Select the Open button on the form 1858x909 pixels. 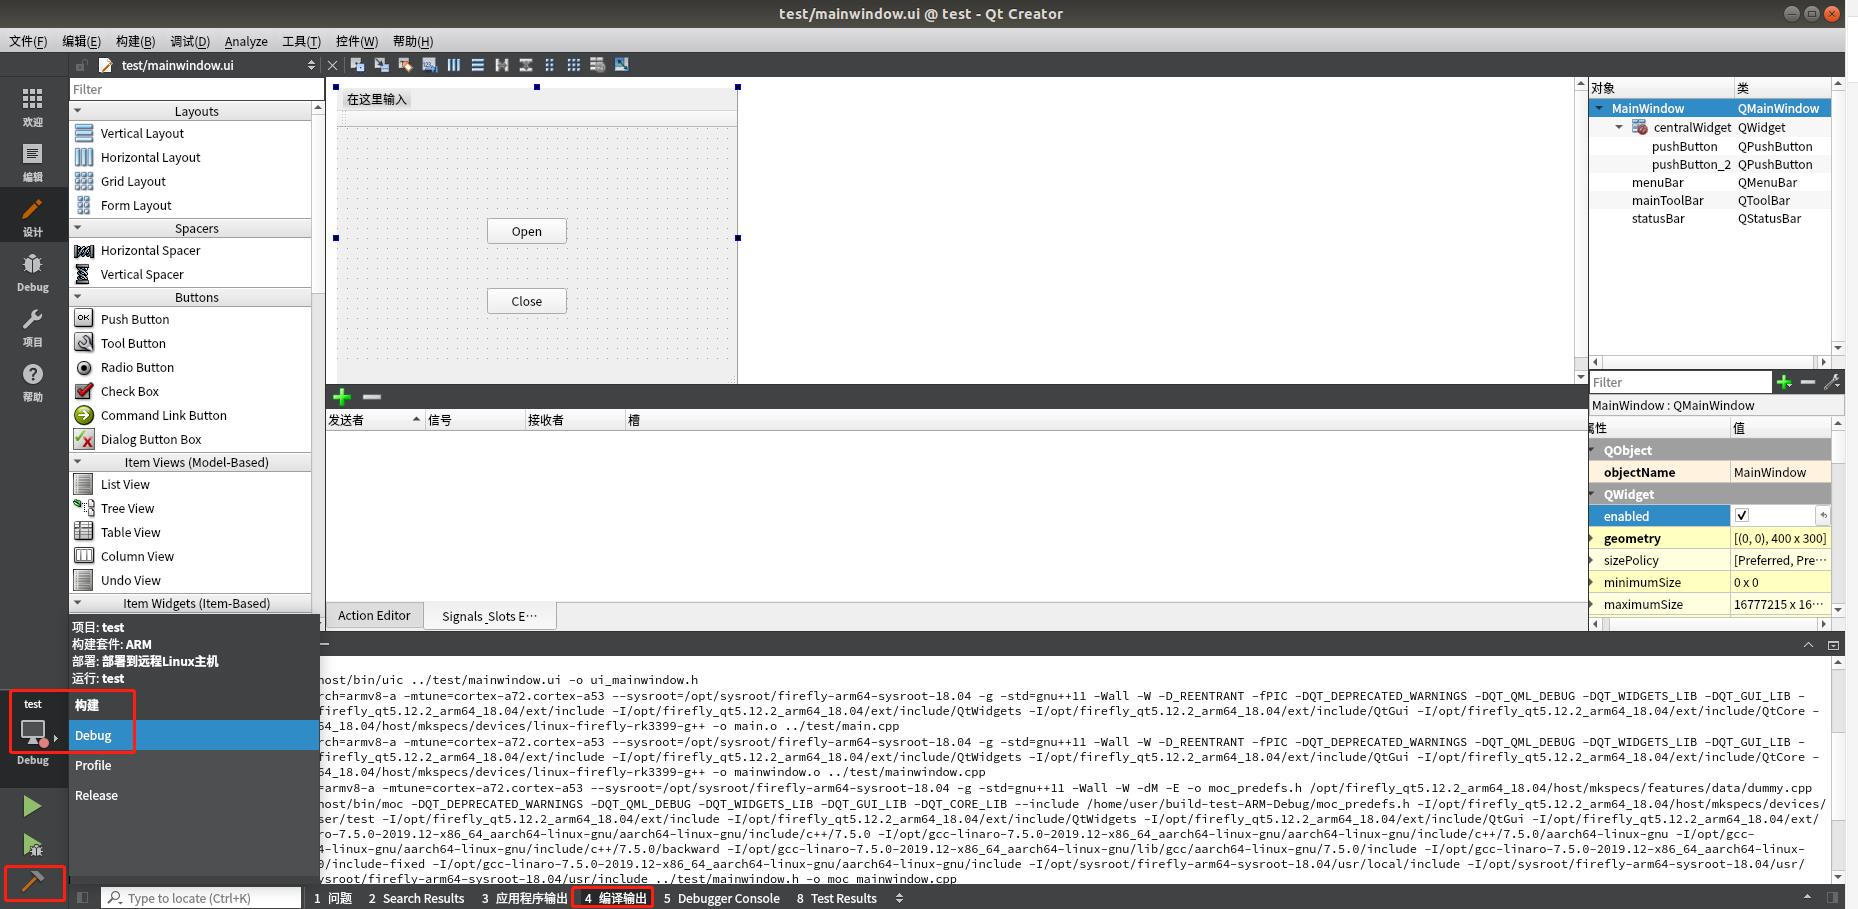pos(526,231)
